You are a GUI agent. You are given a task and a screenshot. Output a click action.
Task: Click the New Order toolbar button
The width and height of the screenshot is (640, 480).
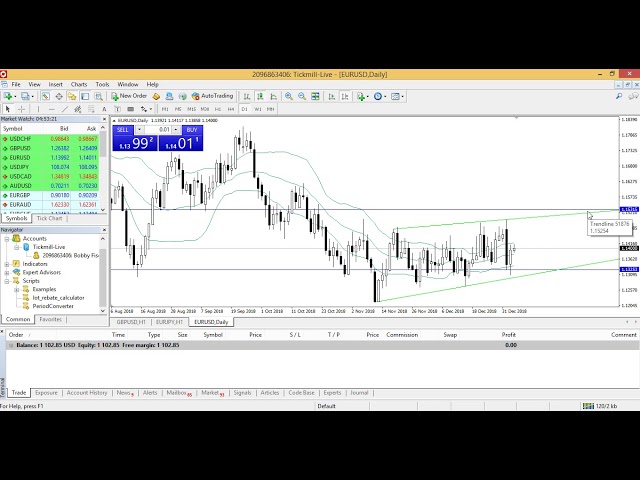pos(130,96)
